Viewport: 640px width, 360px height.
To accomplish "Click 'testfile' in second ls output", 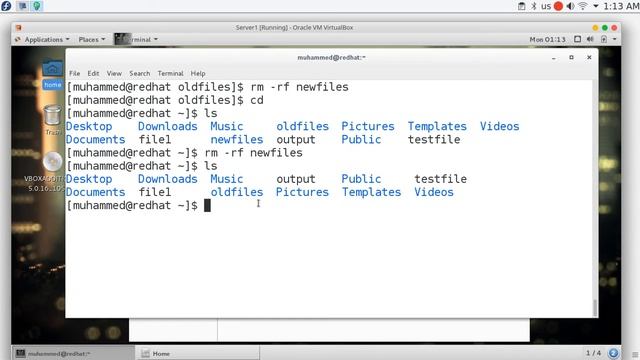I will point(441,179).
